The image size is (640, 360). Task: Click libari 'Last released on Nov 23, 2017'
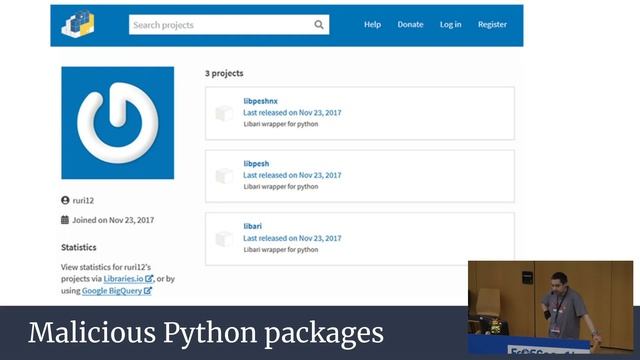pos(292,238)
